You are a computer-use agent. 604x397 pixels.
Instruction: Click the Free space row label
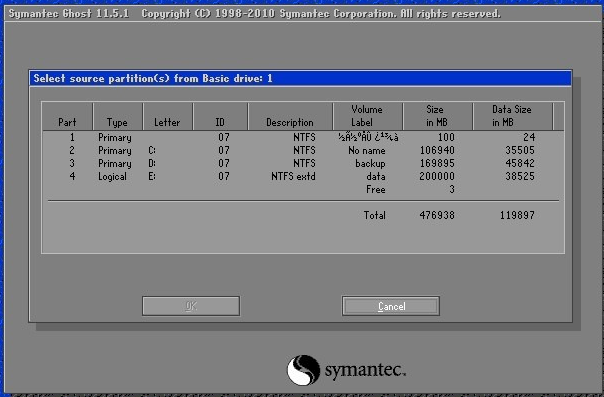(x=376, y=189)
